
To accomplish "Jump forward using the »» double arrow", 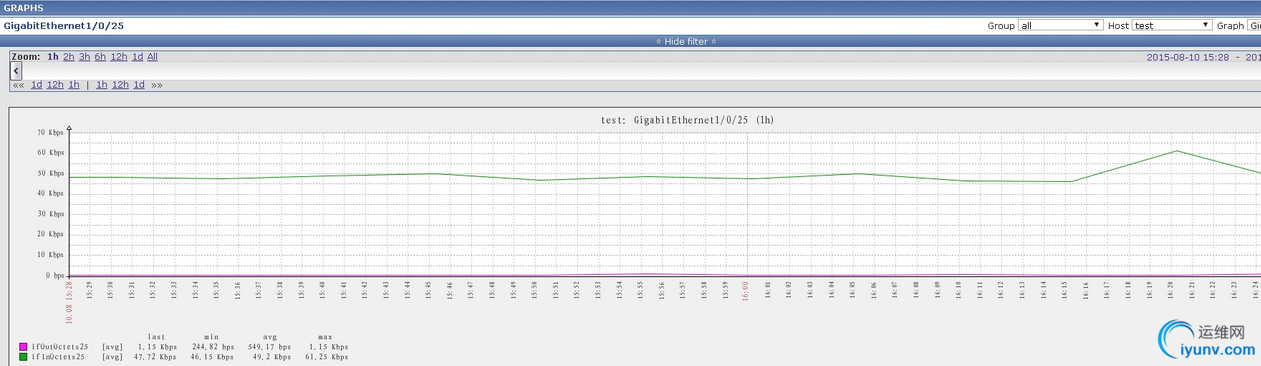I will [x=157, y=85].
